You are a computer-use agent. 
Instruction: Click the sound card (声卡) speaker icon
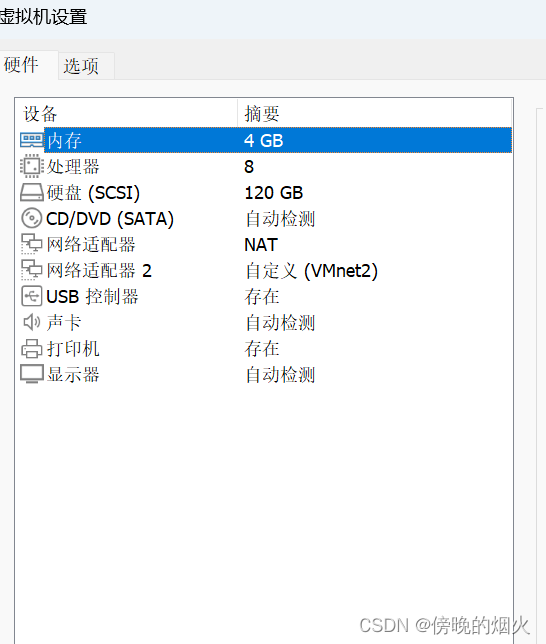pos(32,322)
